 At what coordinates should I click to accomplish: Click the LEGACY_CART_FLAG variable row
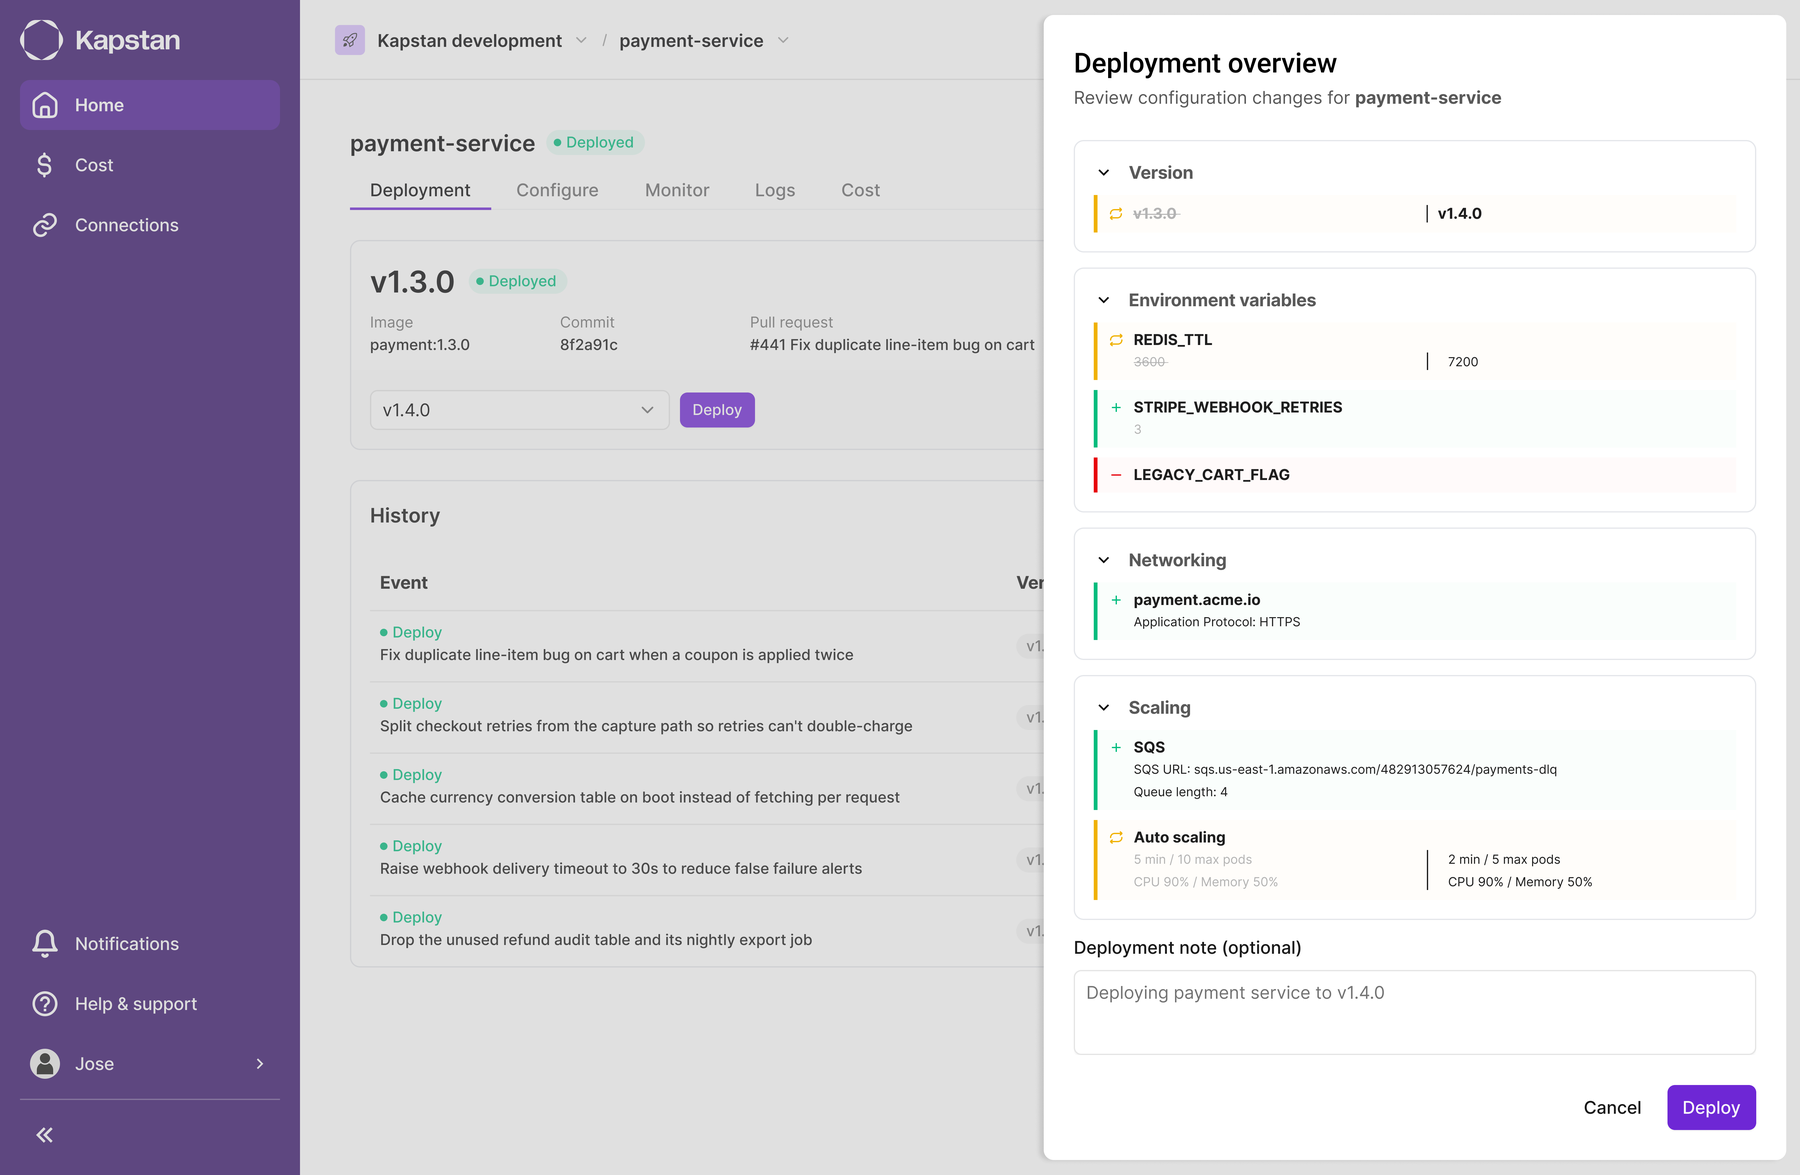[x=1415, y=475]
